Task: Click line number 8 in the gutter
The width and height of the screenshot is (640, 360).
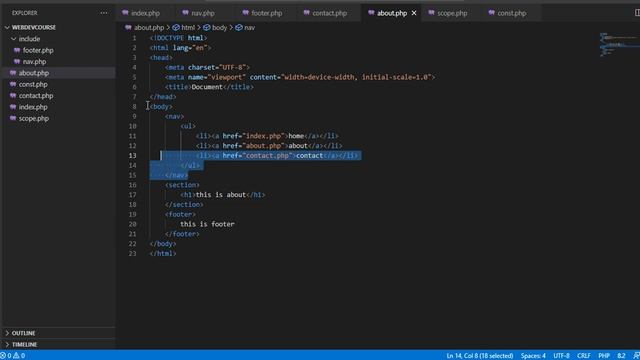Action: (x=134, y=107)
